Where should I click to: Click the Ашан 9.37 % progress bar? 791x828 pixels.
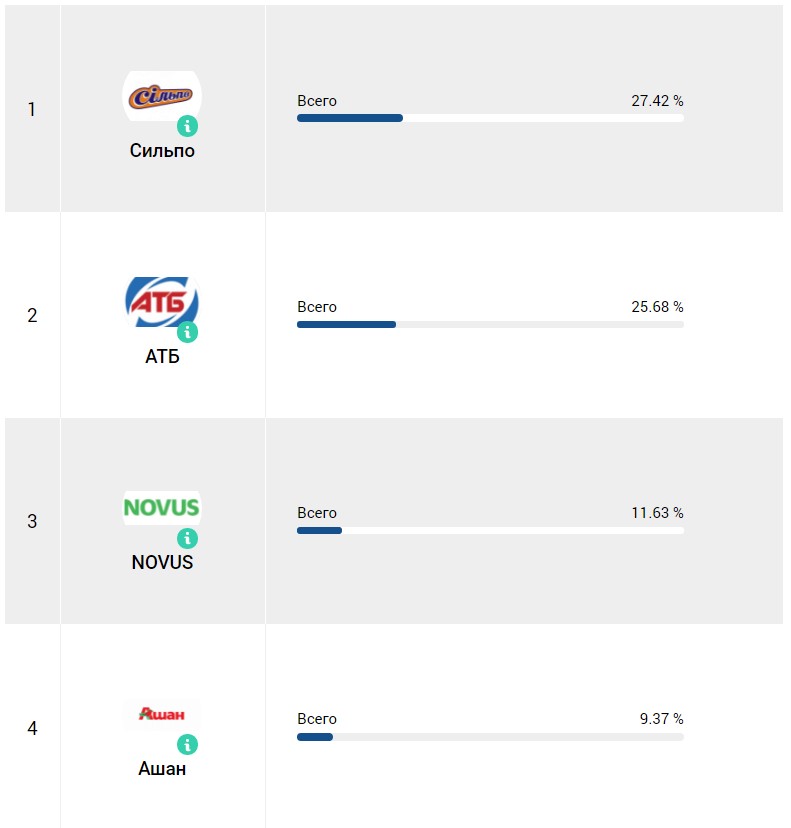[x=490, y=737]
